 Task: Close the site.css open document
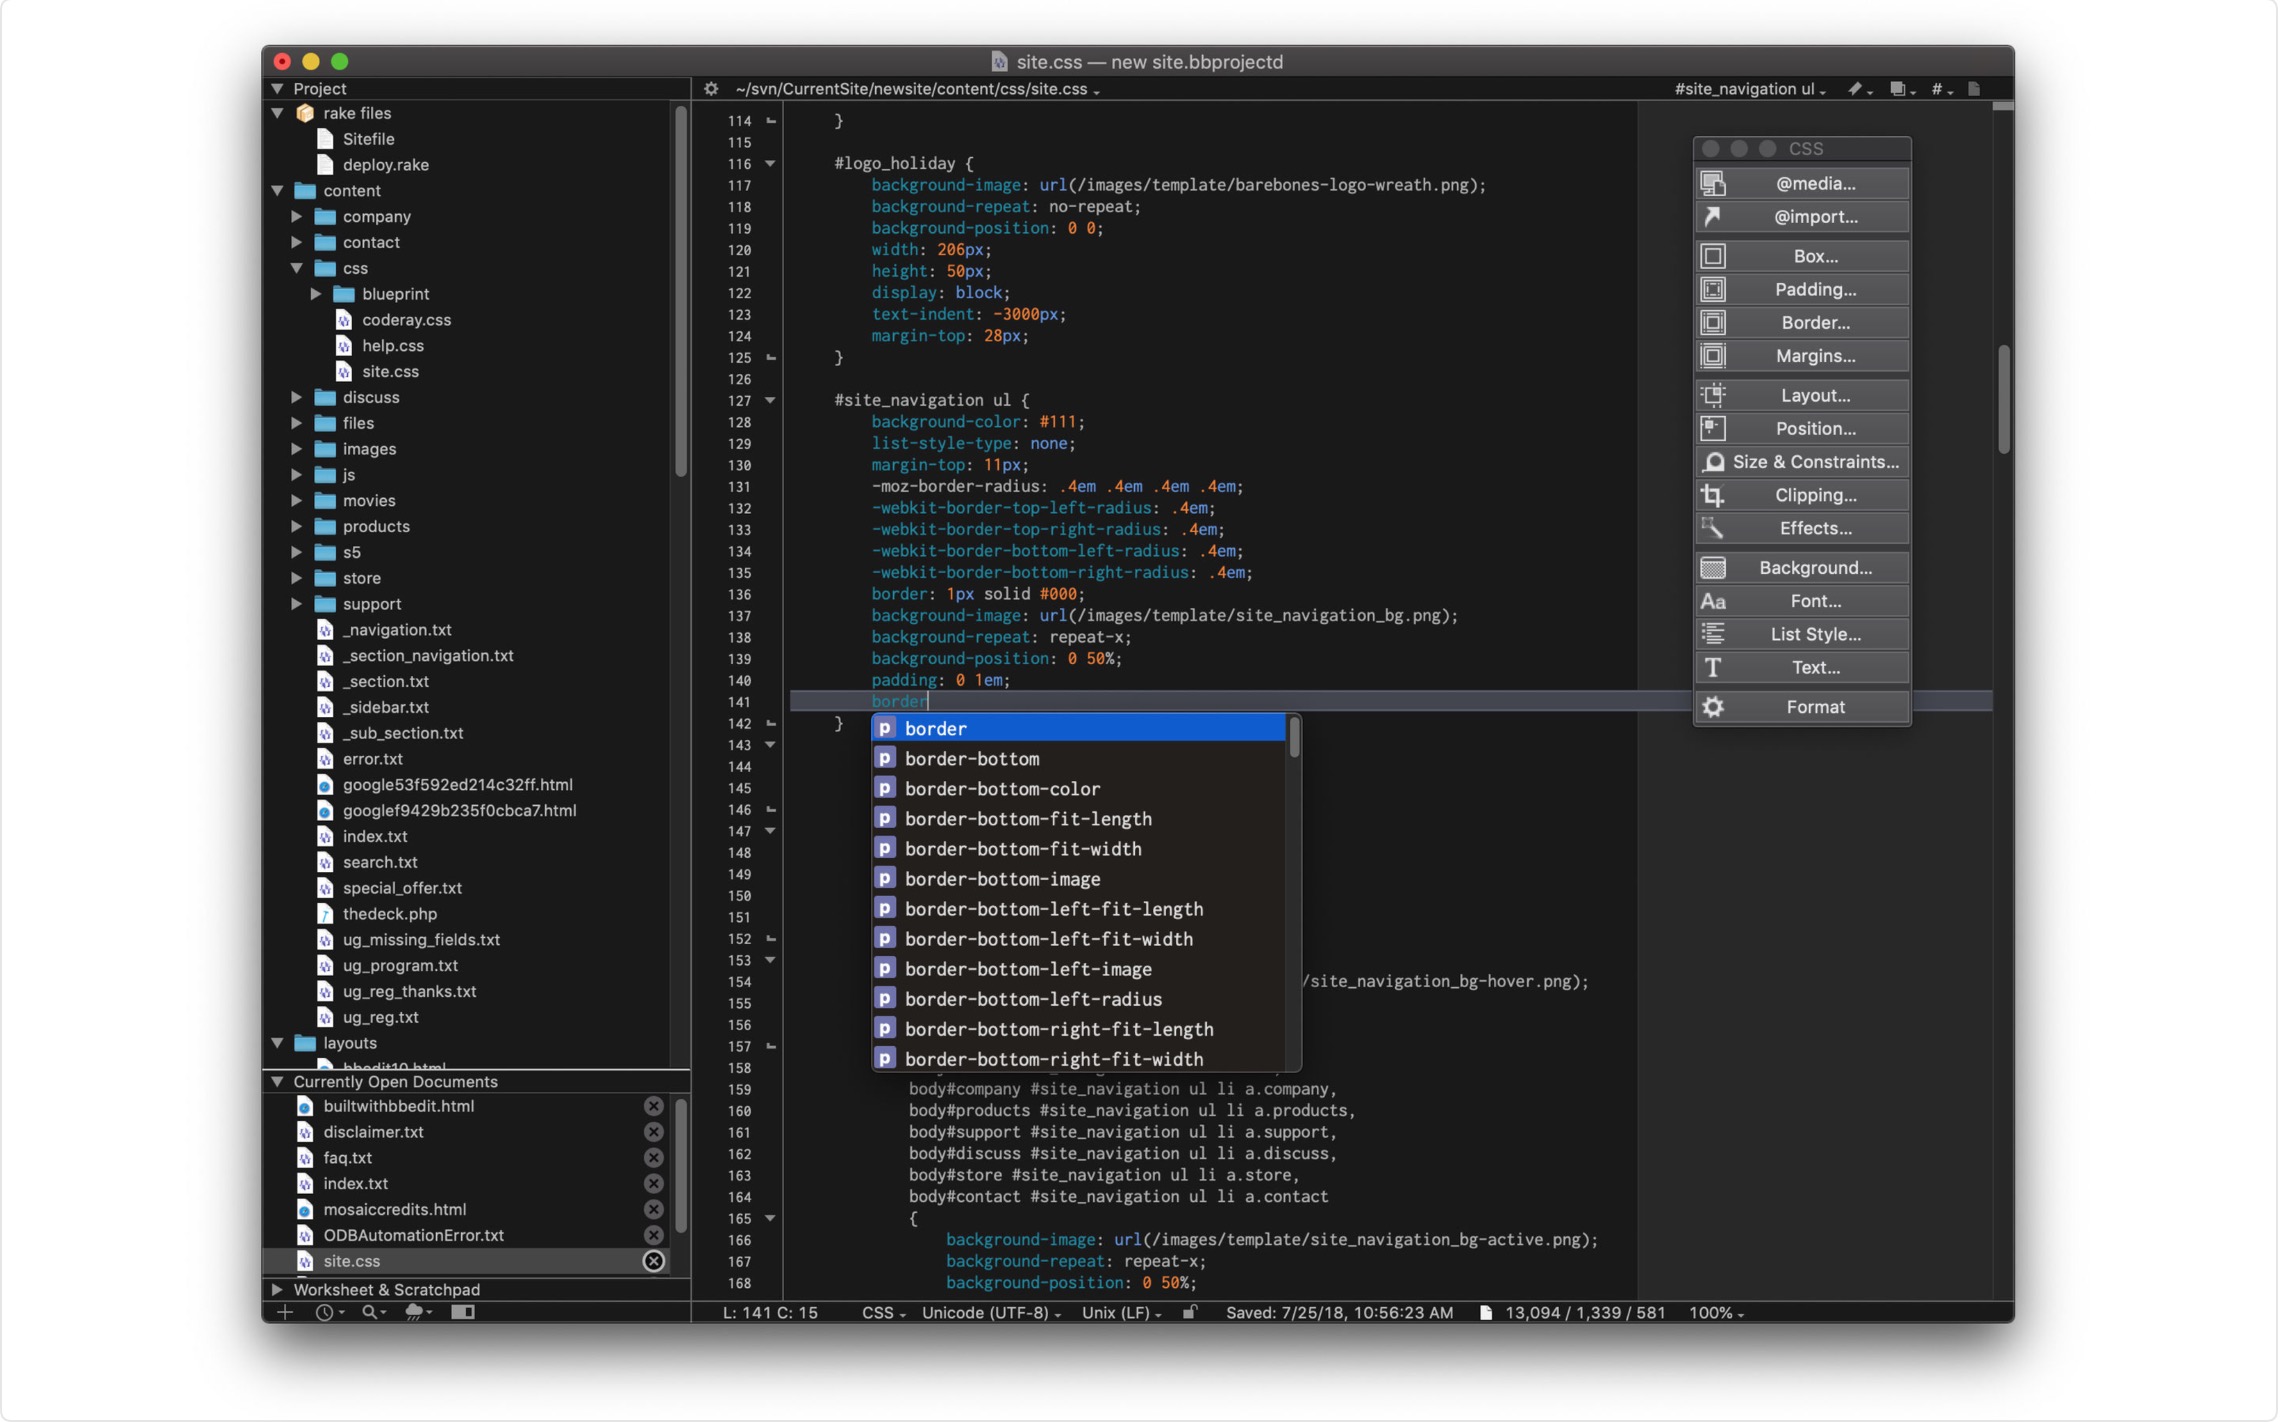pos(653,1261)
